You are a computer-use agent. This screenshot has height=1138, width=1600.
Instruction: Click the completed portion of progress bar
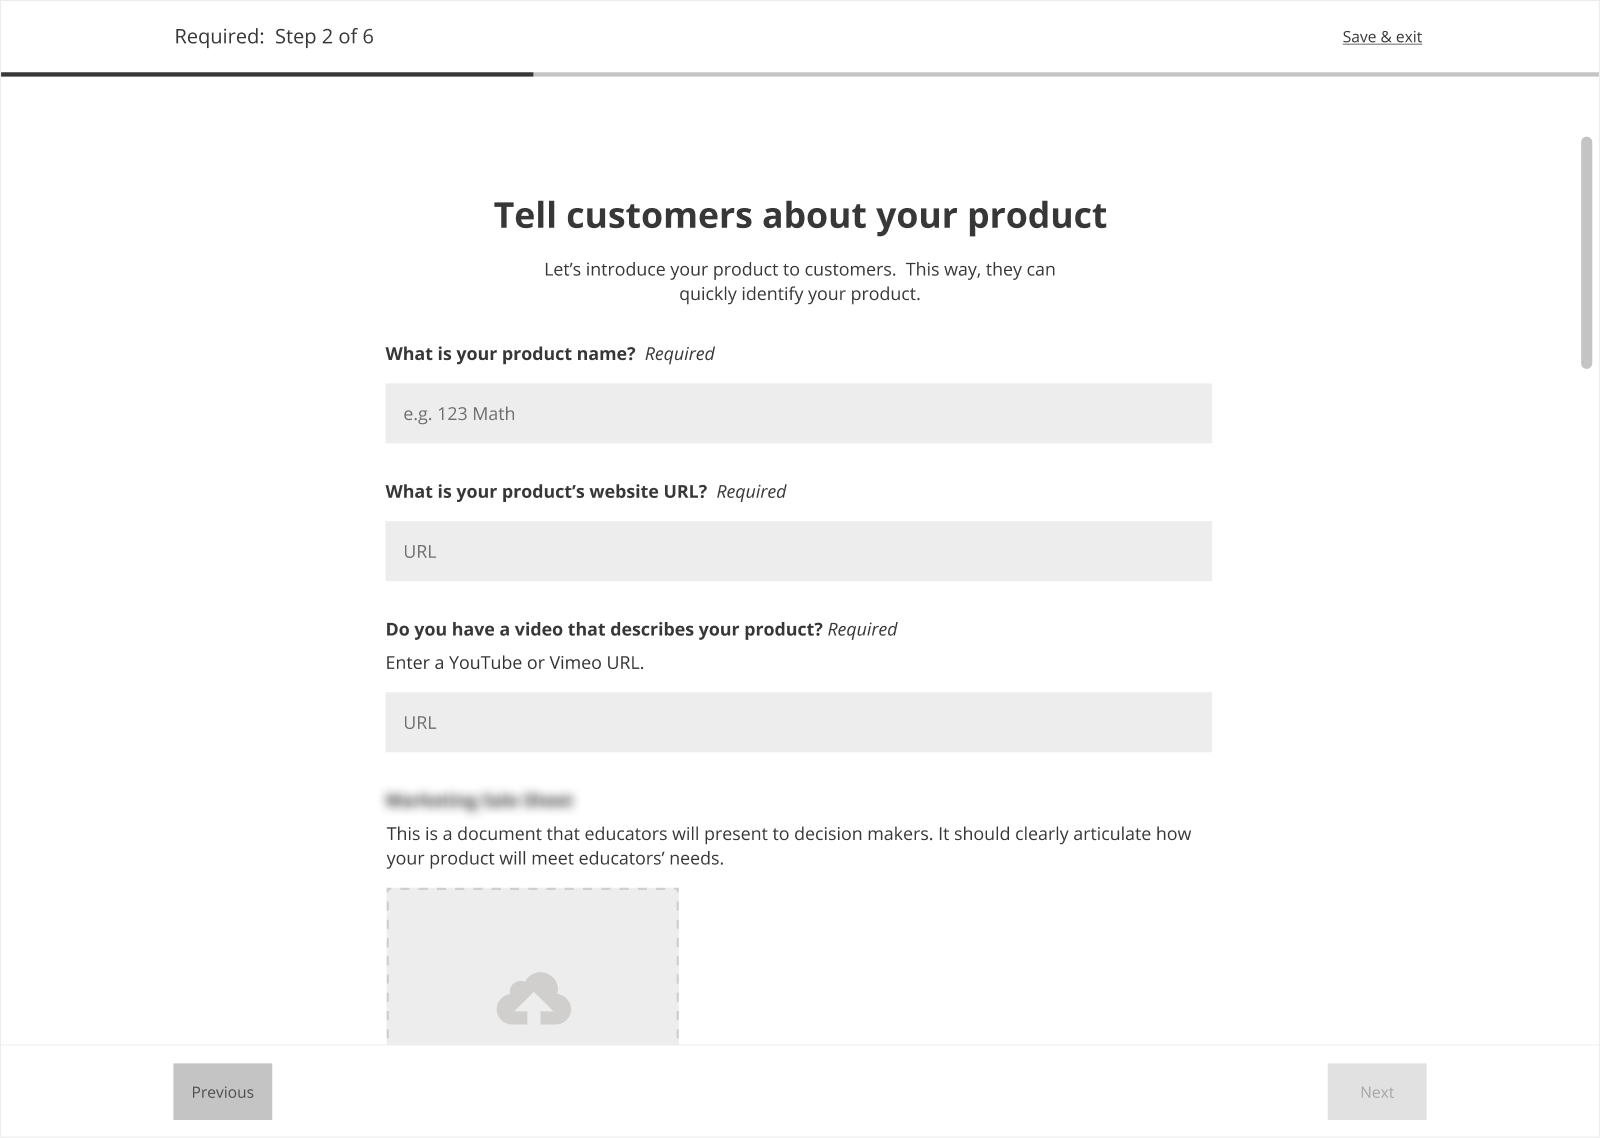pyautogui.click(x=267, y=74)
